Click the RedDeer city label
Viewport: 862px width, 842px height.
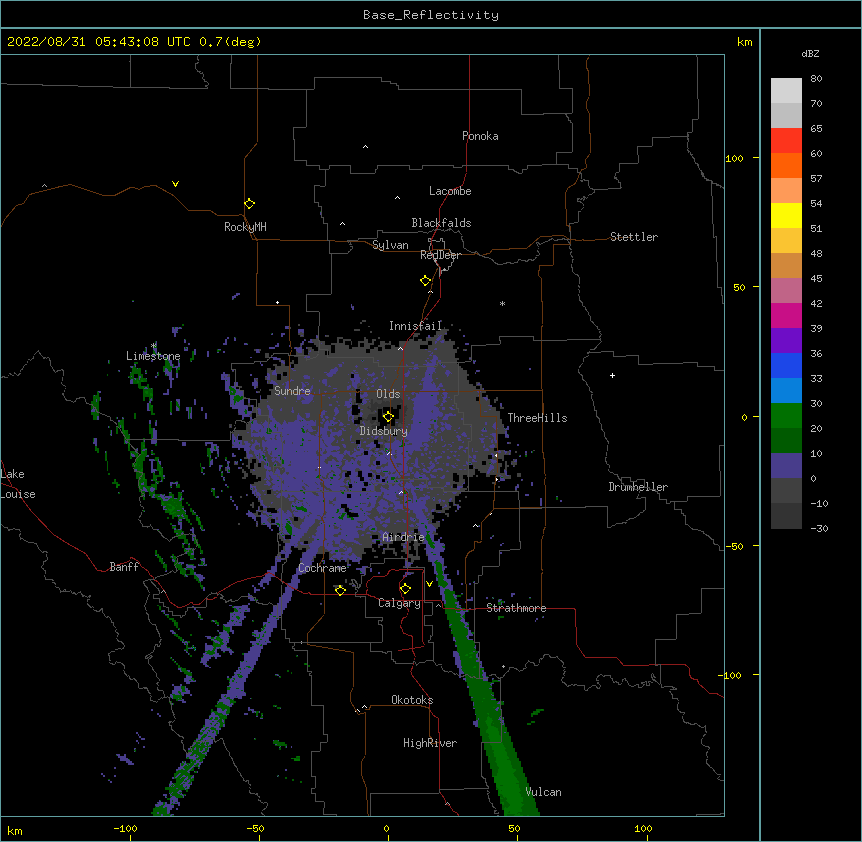tap(440, 255)
